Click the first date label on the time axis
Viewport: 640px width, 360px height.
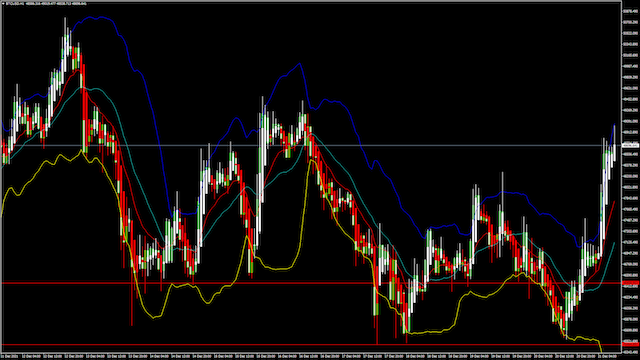tap(9, 356)
